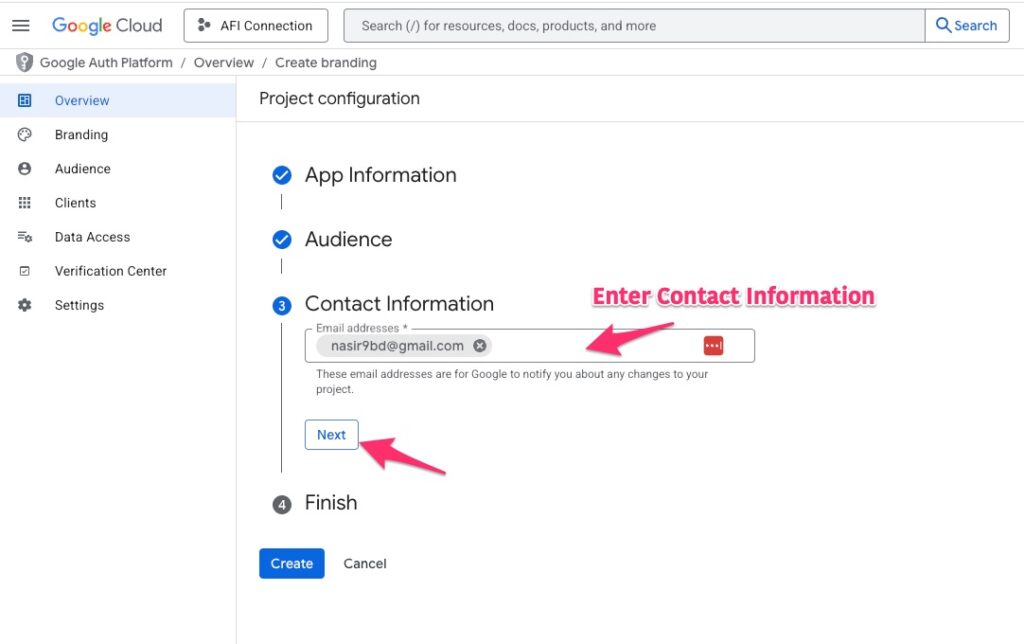The height and width of the screenshot is (644, 1024).
Task: Open Data Access from the sidebar
Action: (x=92, y=237)
